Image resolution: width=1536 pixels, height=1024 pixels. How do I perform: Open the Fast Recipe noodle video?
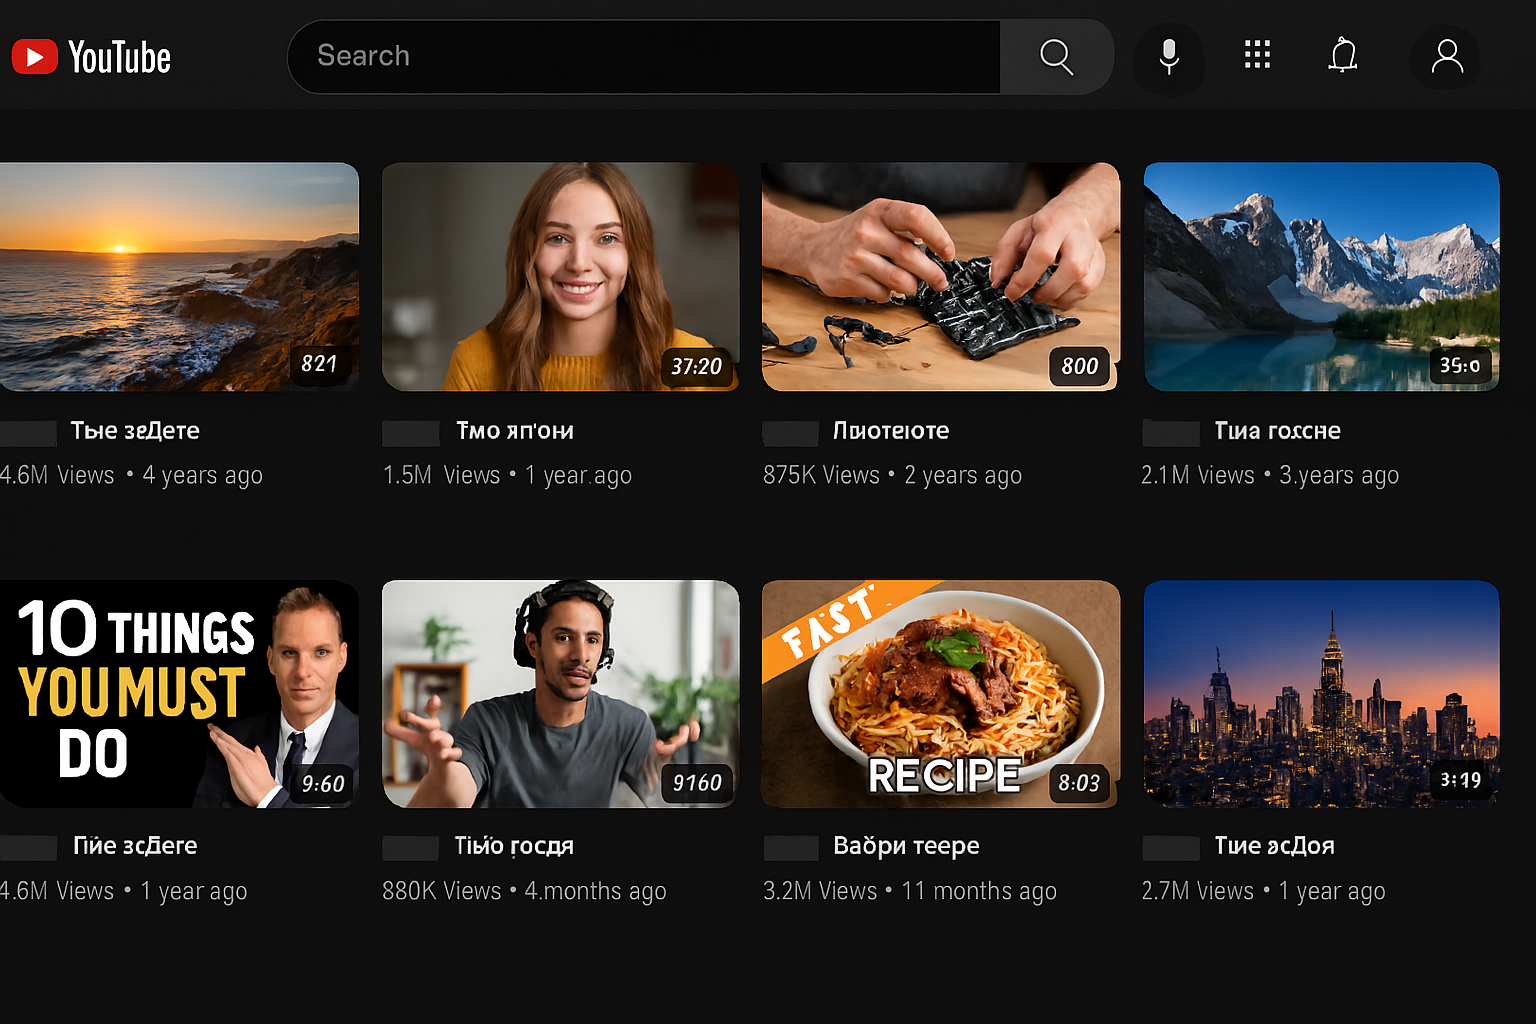(x=940, y=694)
